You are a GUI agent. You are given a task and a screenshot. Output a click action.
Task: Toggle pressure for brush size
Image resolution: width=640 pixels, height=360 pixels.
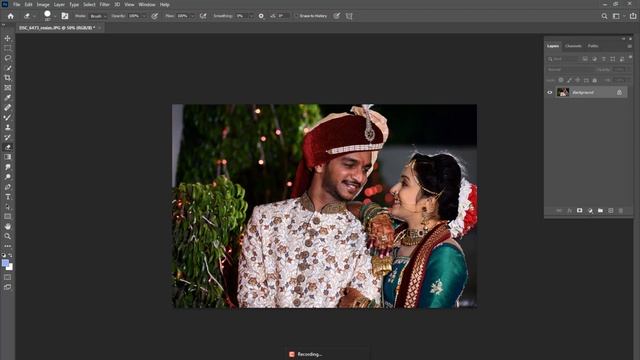tap(336, 16)
